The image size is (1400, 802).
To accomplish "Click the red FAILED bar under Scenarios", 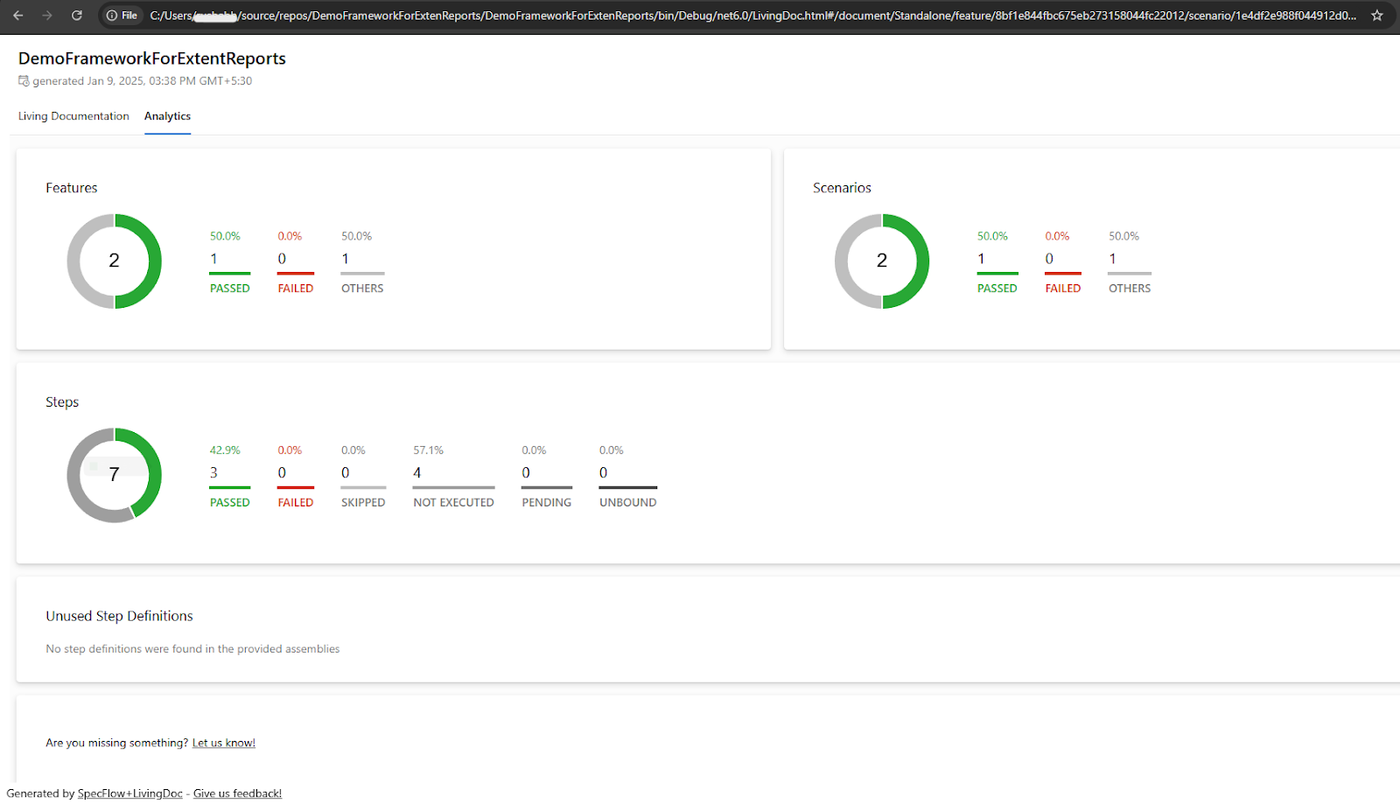I will click(1063, 273).
